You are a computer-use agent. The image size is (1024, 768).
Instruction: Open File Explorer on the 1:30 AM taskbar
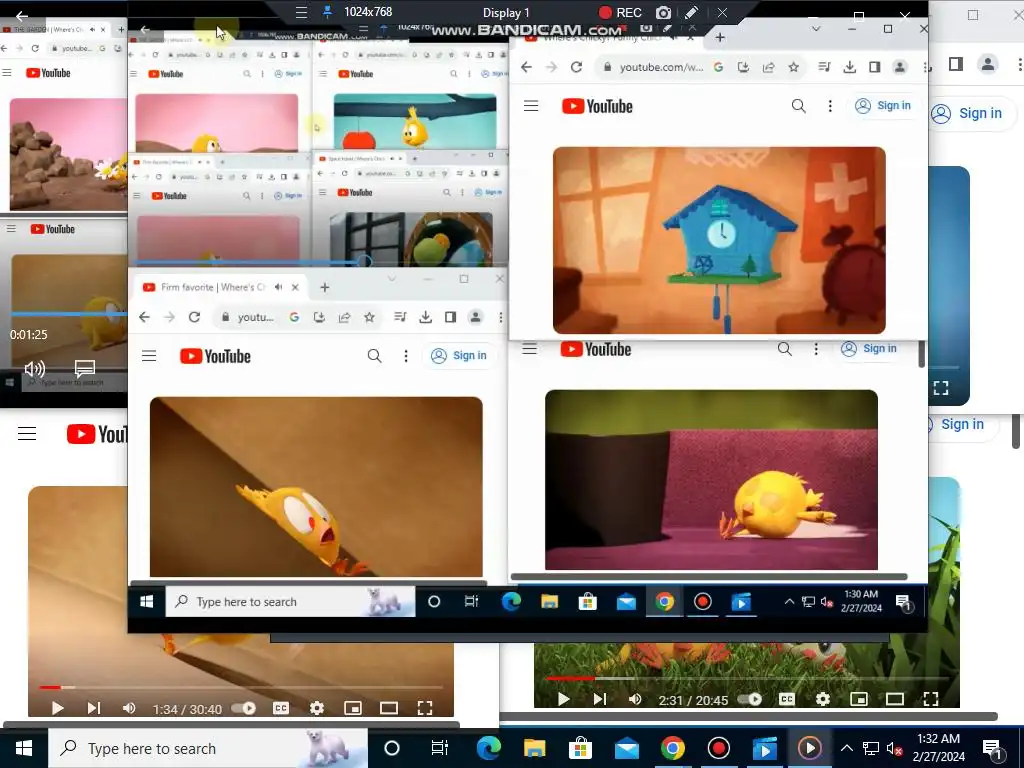[549, 601]
